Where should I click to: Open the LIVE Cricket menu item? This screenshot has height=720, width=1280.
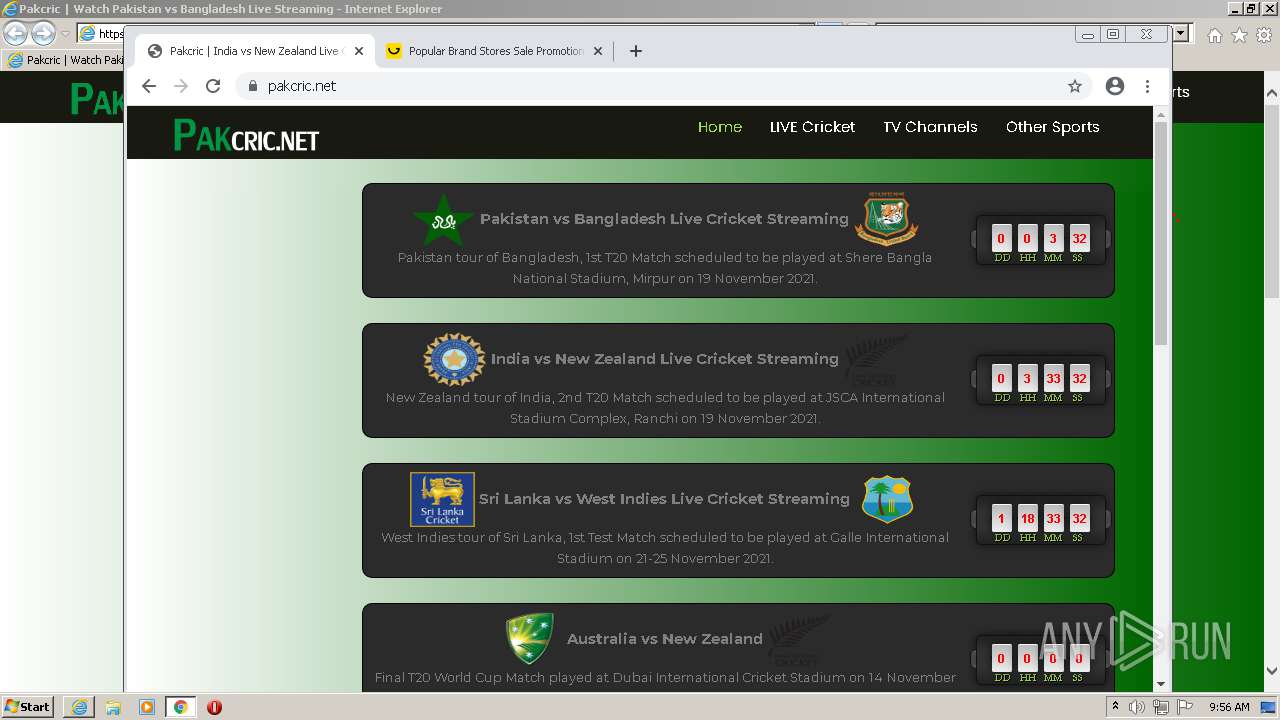point(812,127)
